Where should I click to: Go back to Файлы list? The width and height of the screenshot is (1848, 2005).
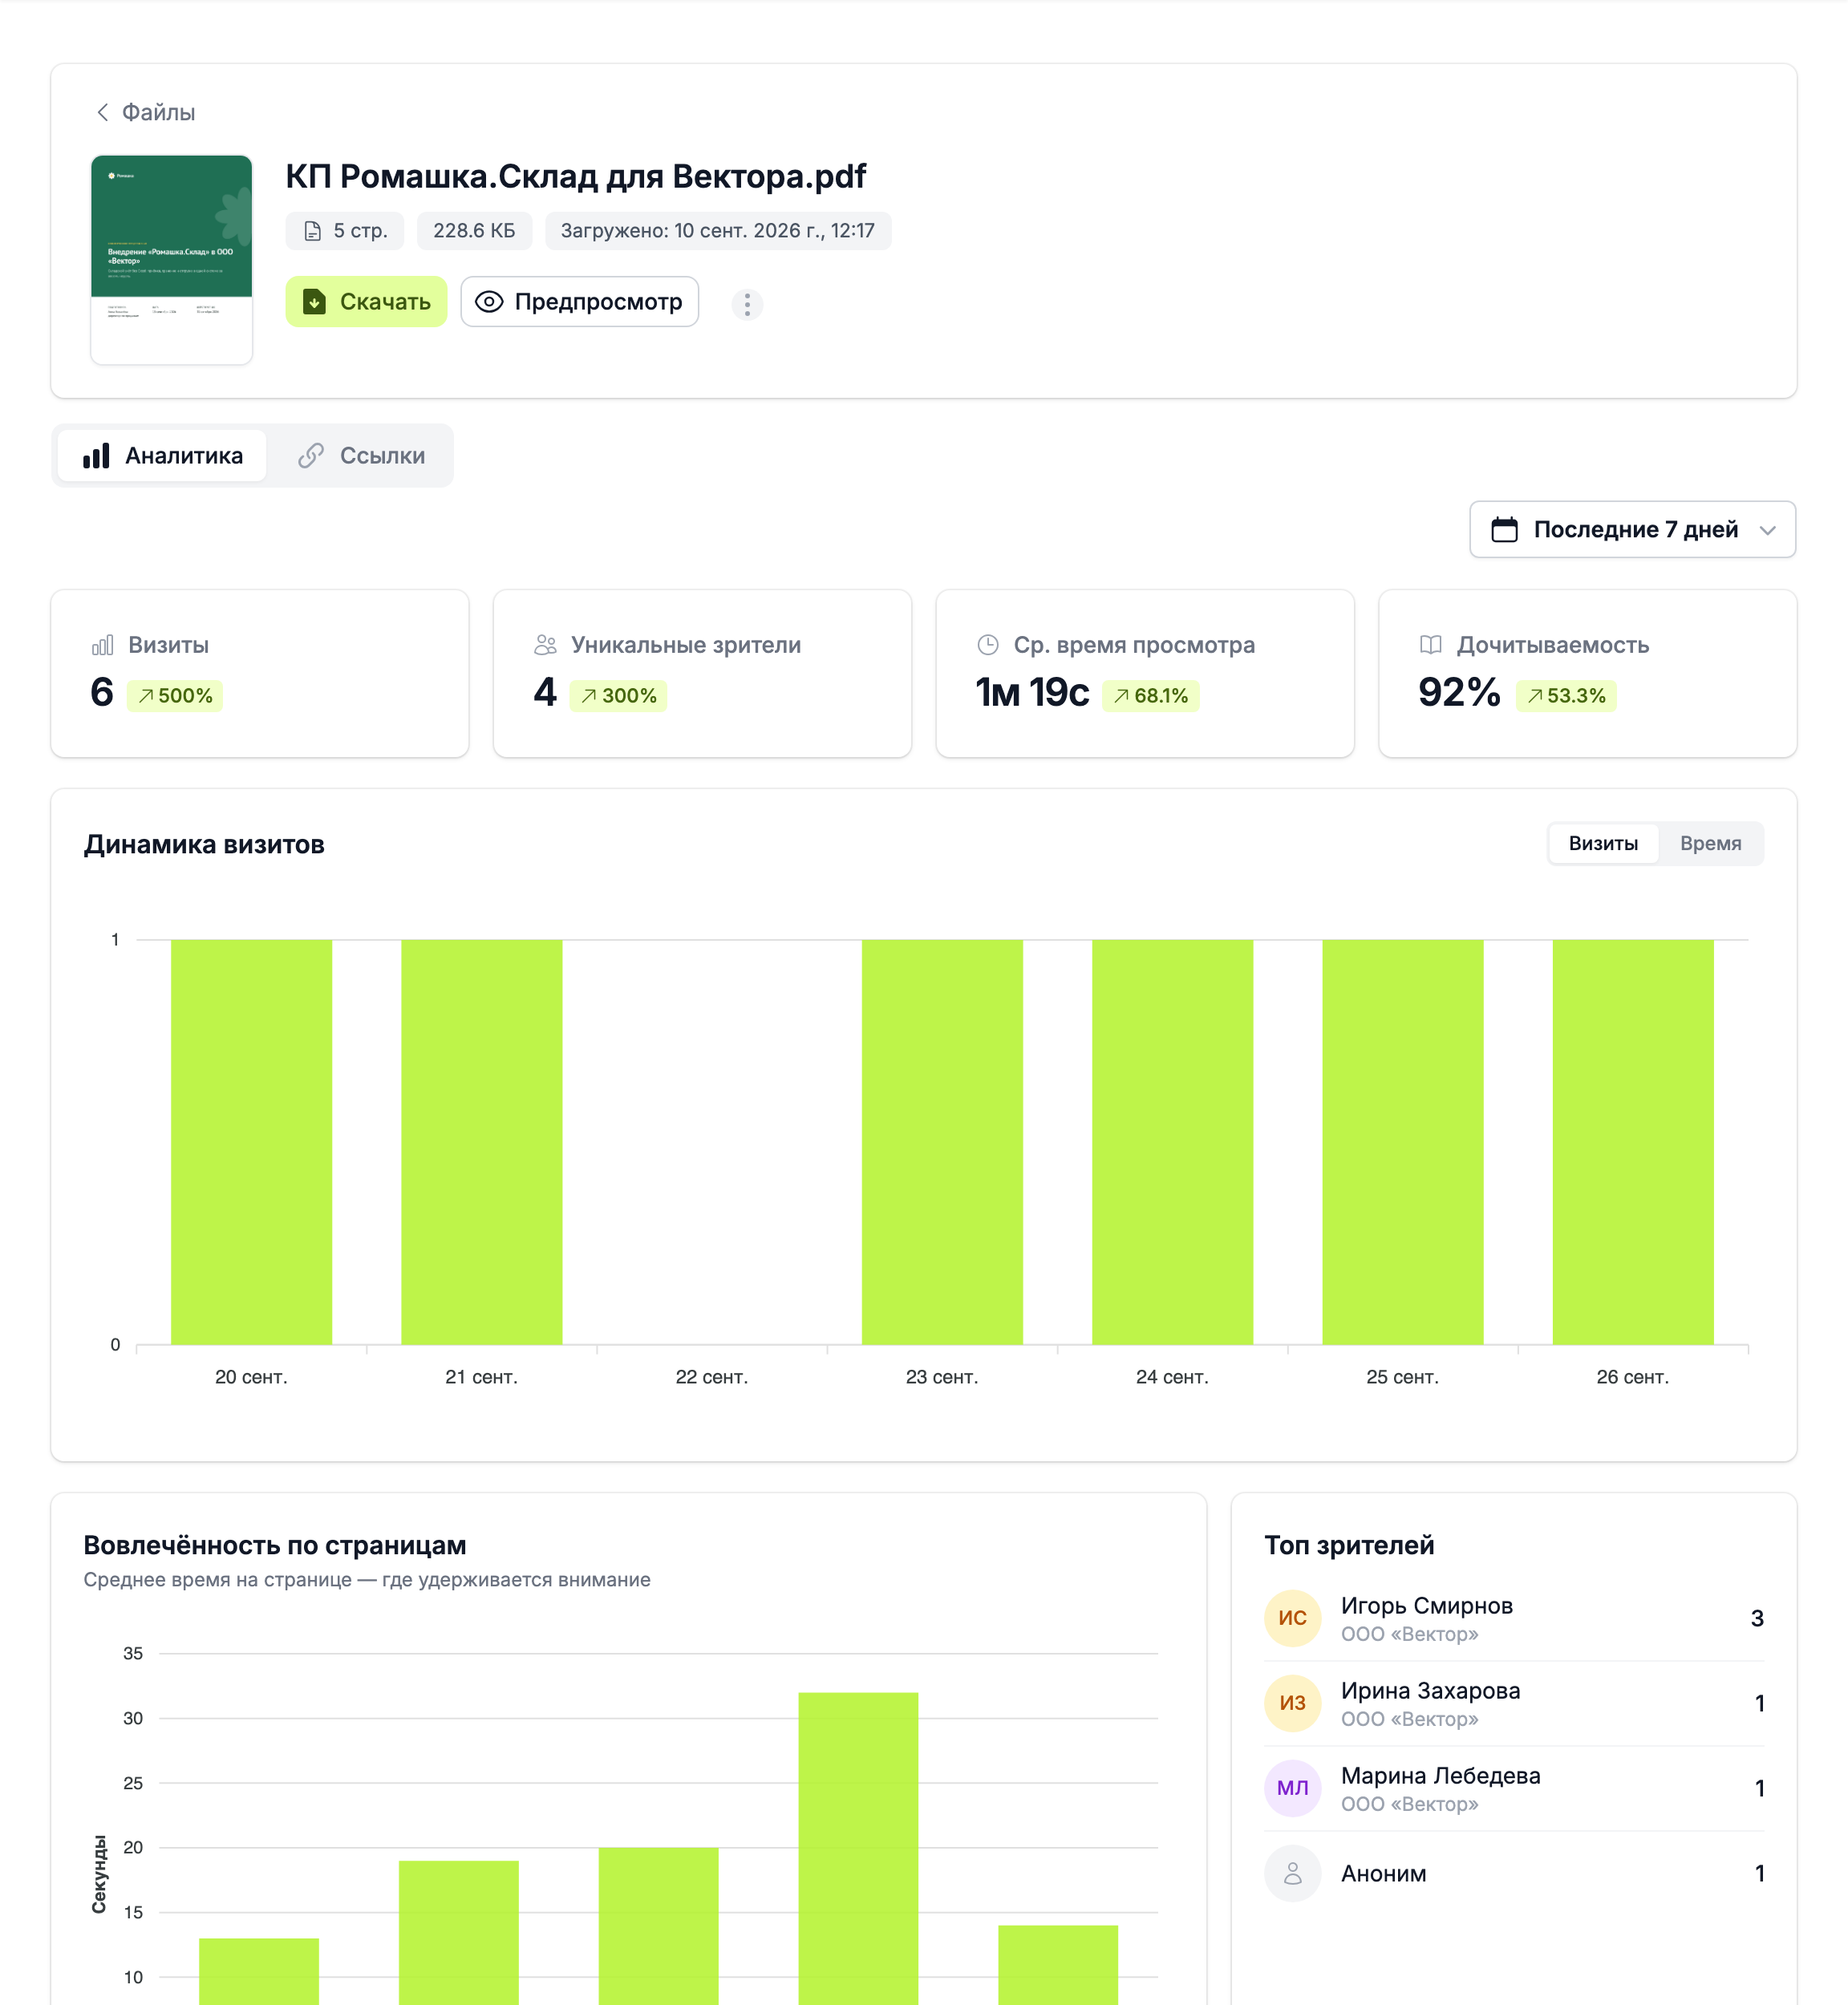145,112
